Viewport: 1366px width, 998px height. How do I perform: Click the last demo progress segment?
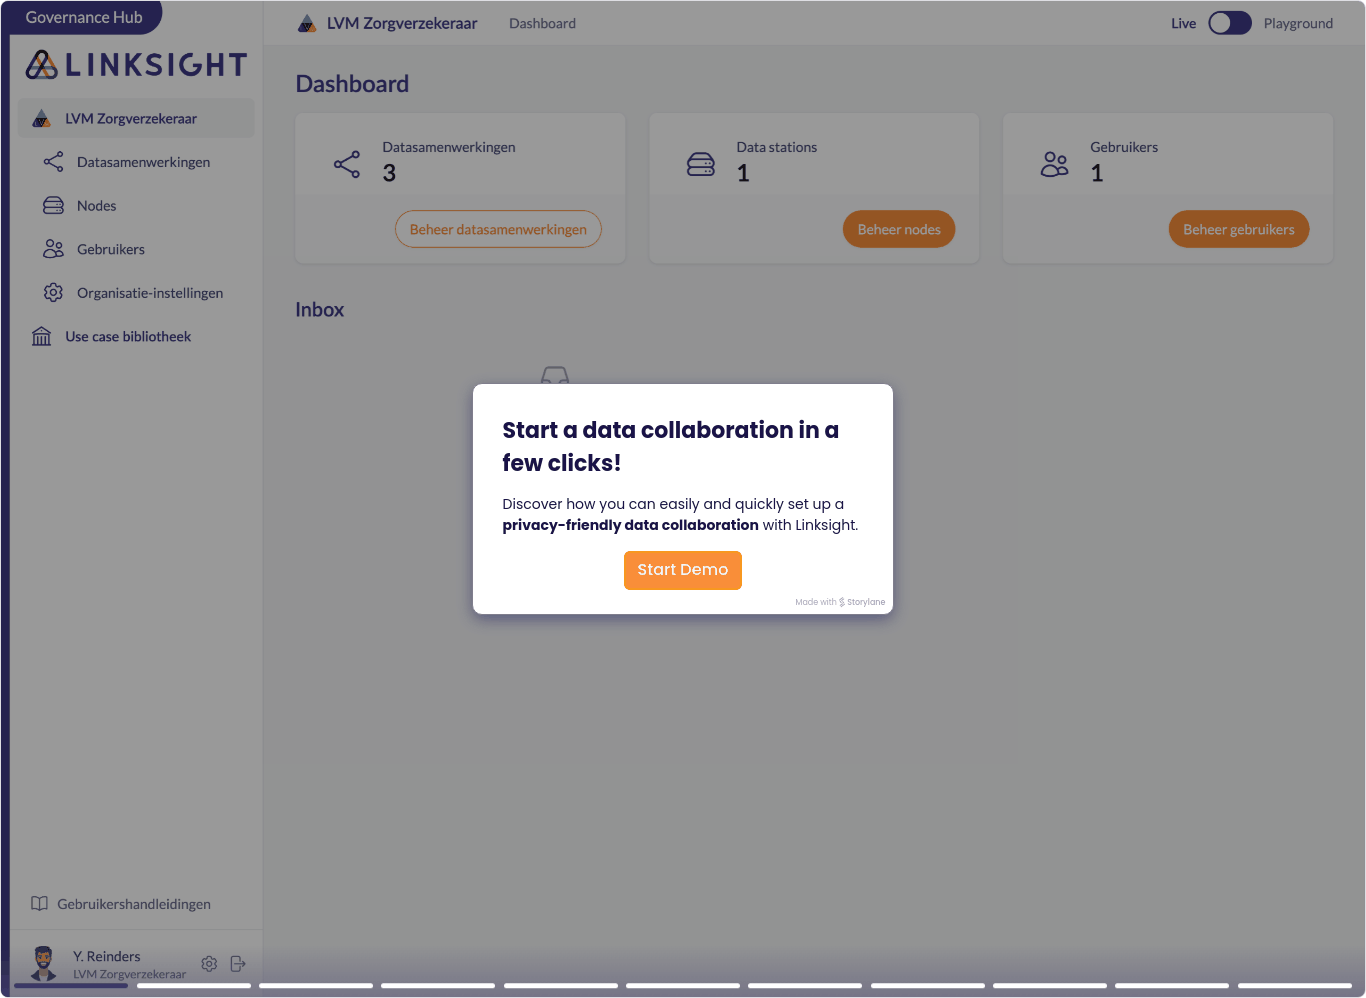point(1295,986)
